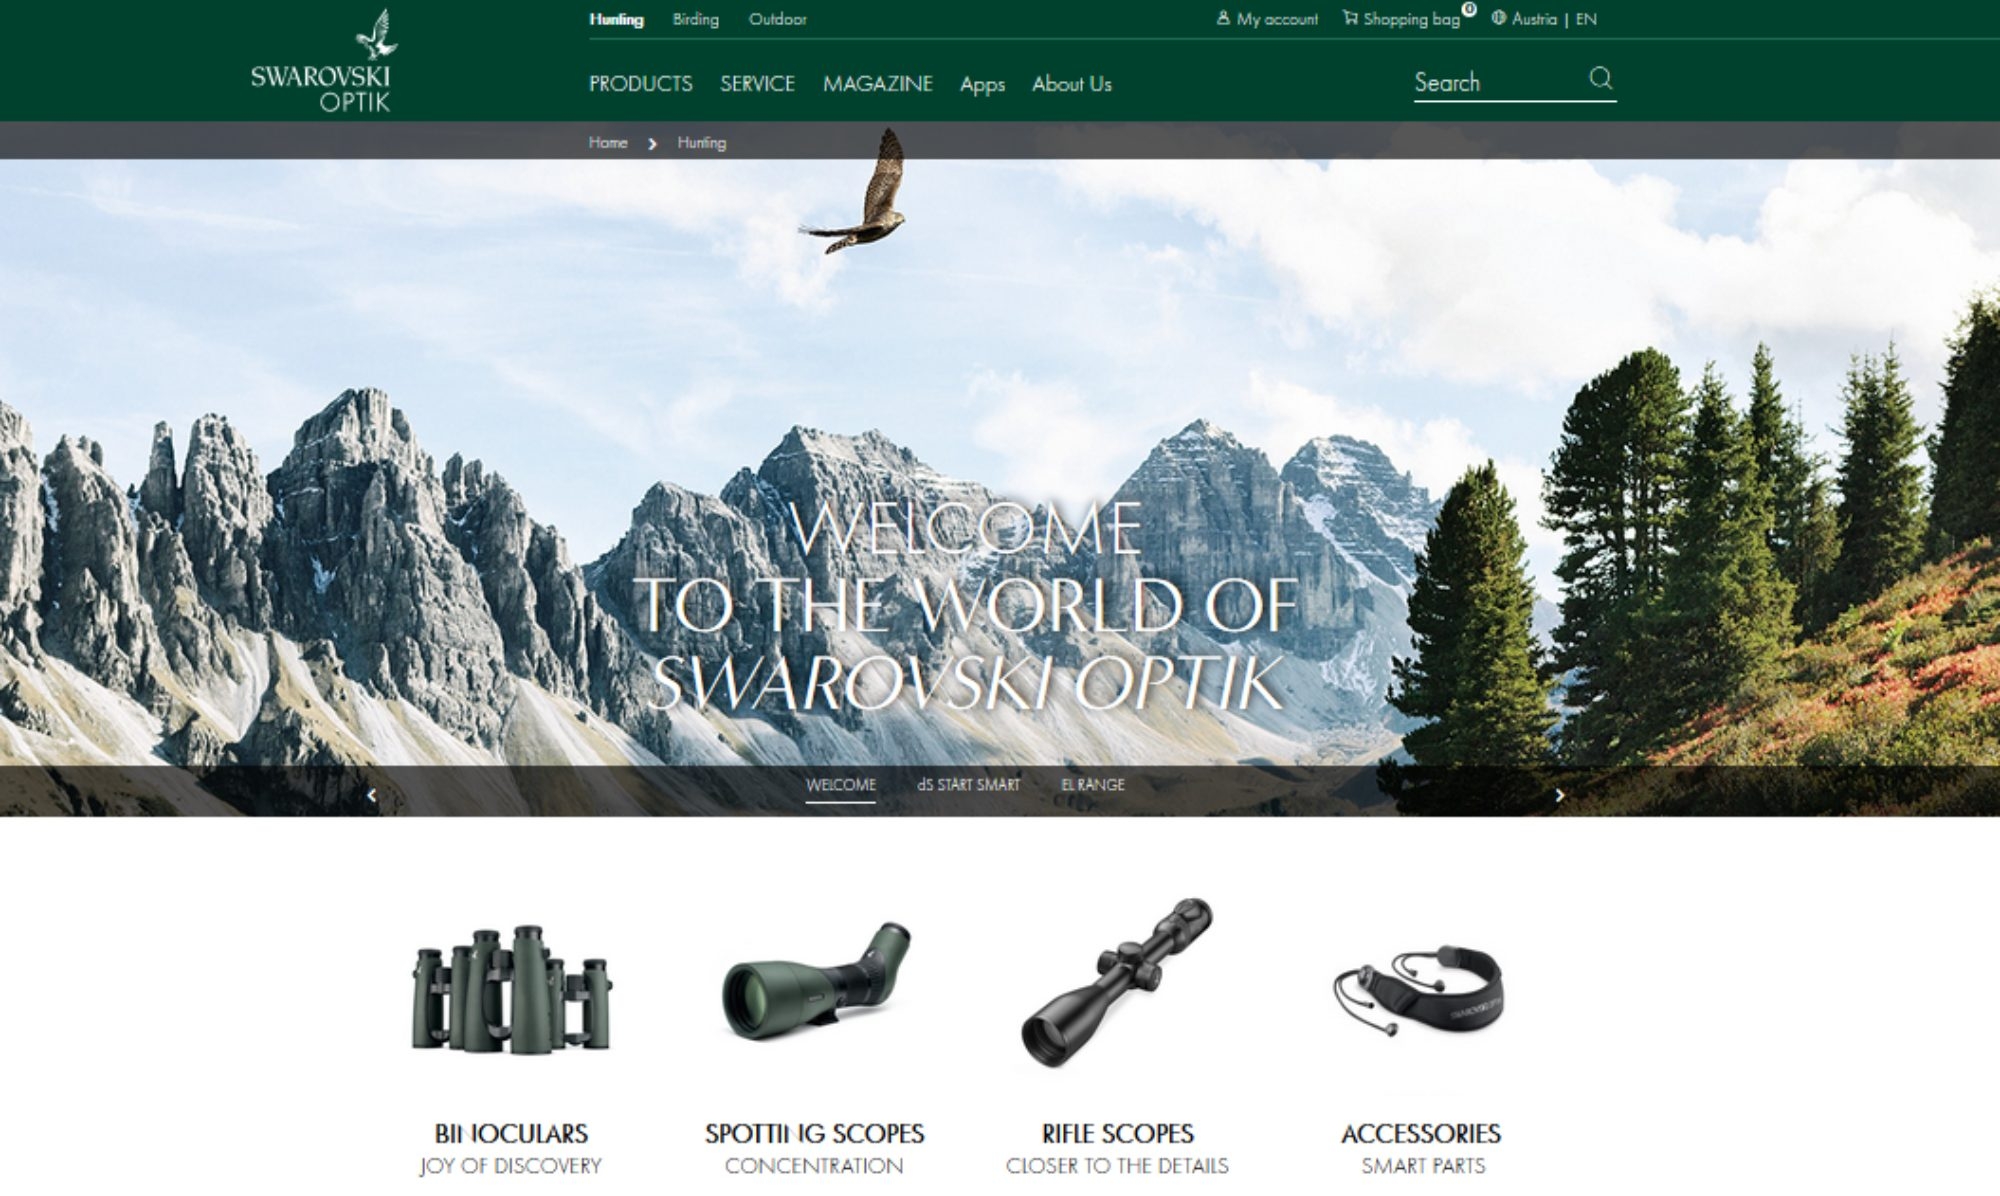Go back using the left carousel arrow

click(372, 794)
